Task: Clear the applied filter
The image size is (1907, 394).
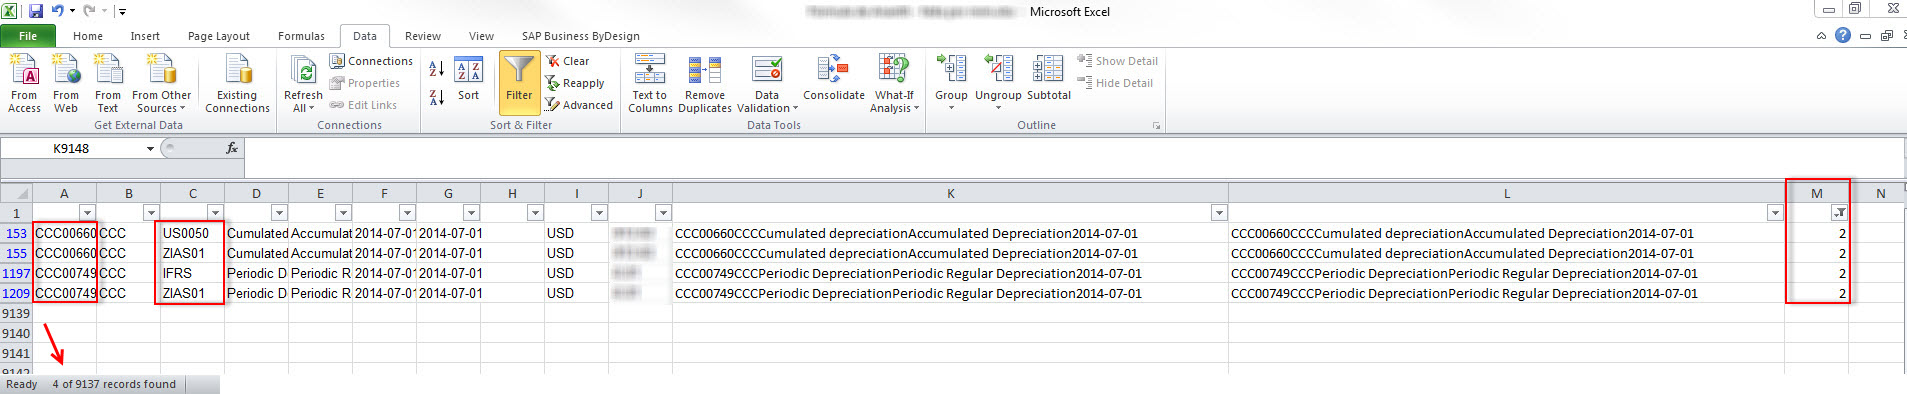Action: click(568, 61)
